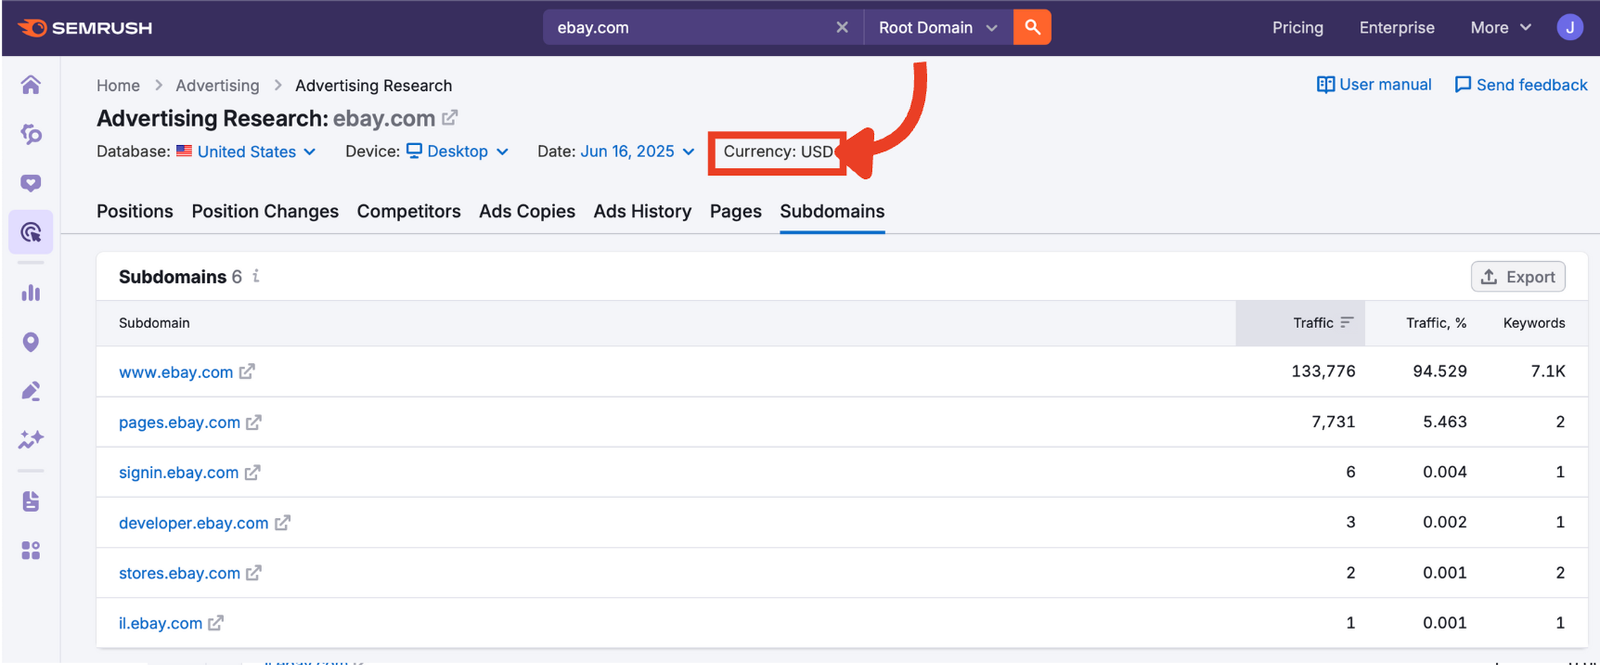Viewport: 1600px width, 665px height.
Task: Click the user avatar J icon
Action: pos(1569,27)
